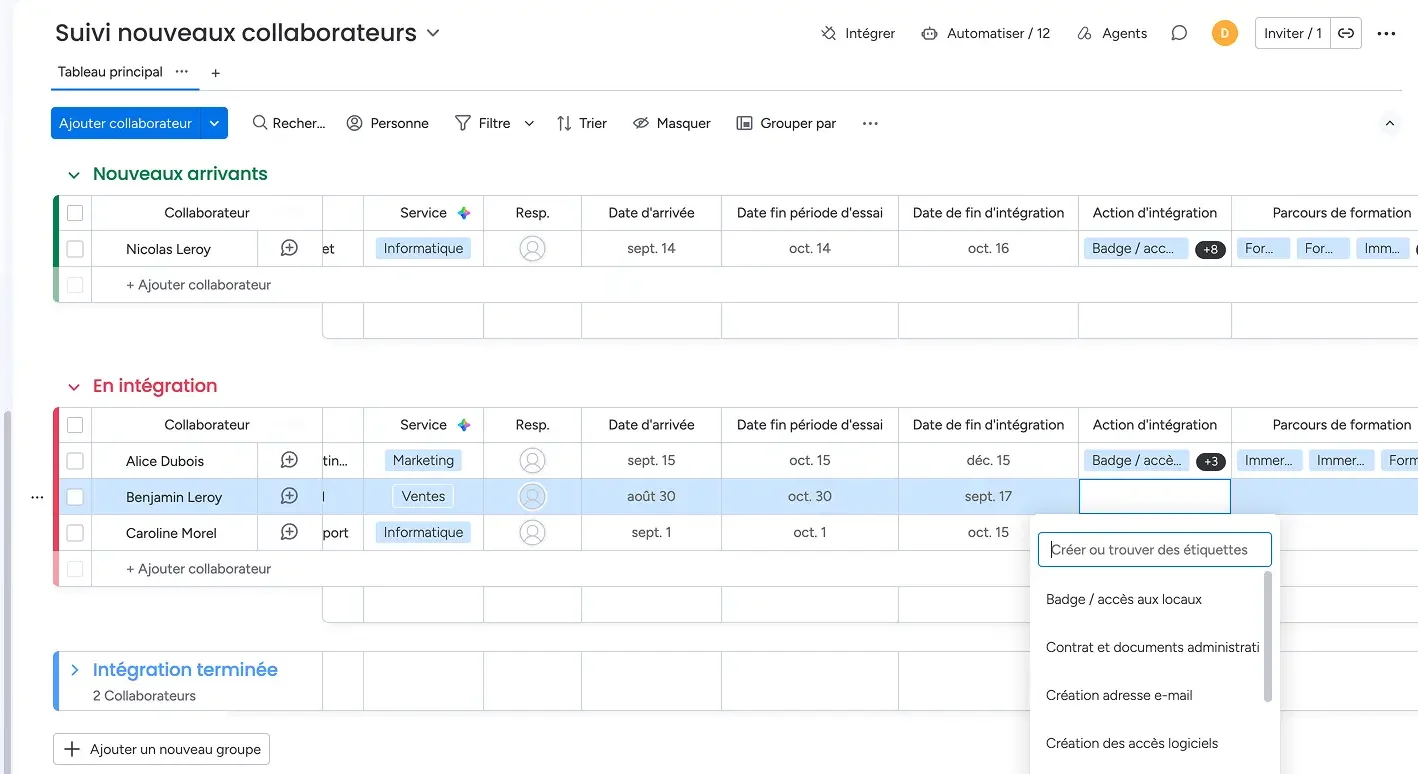The width and height of the screenshot is (1418, 774).
Task: Open conversation for Benjamin Leroy
Action: pyautogui.click(x=289, y=496)
